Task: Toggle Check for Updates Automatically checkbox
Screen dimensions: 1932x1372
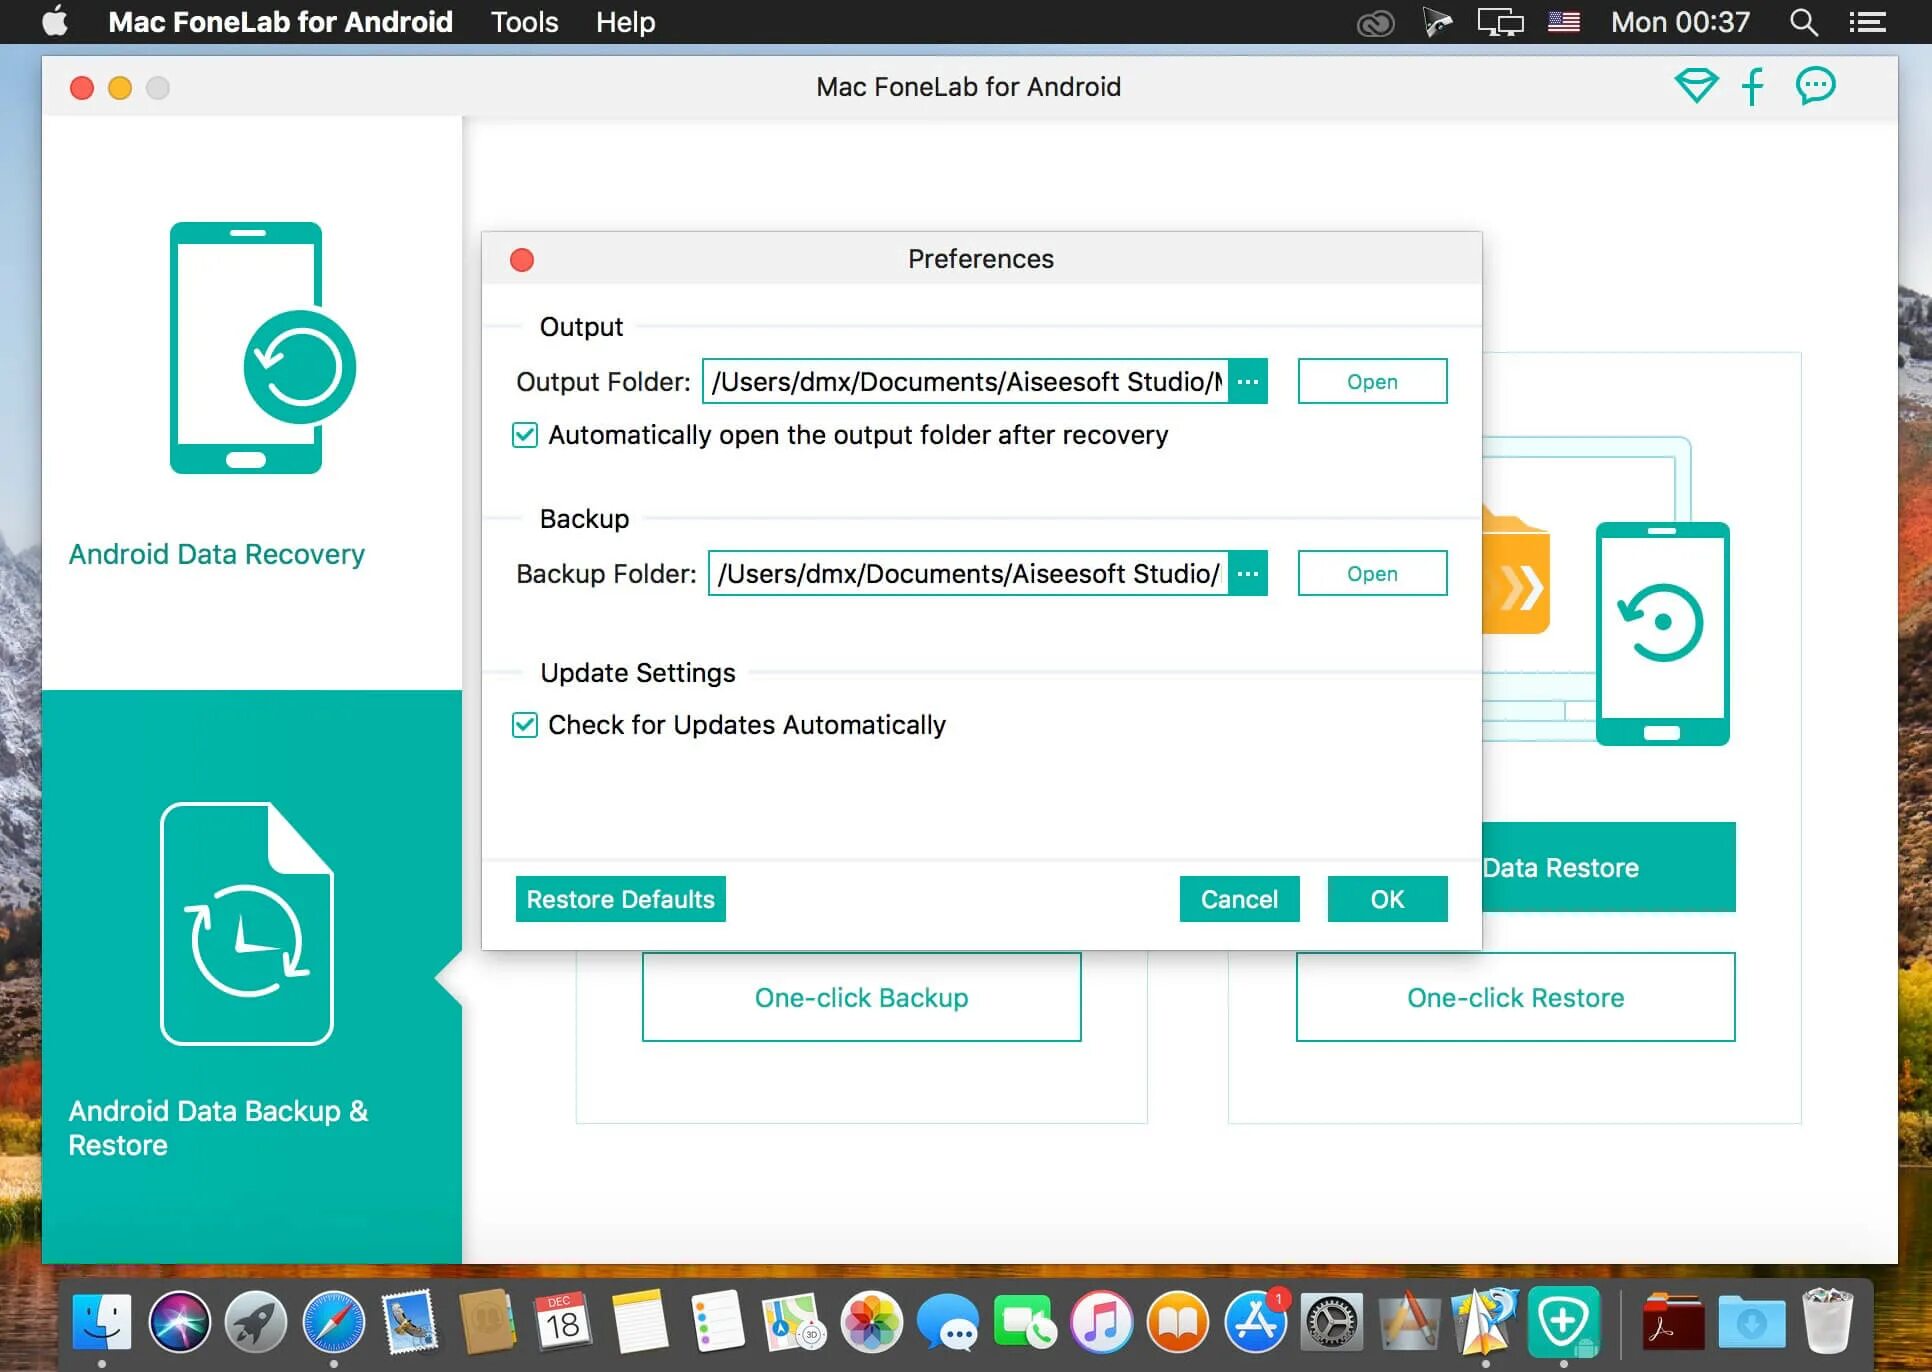Action: pyautogui.click(x=525, y=725)
